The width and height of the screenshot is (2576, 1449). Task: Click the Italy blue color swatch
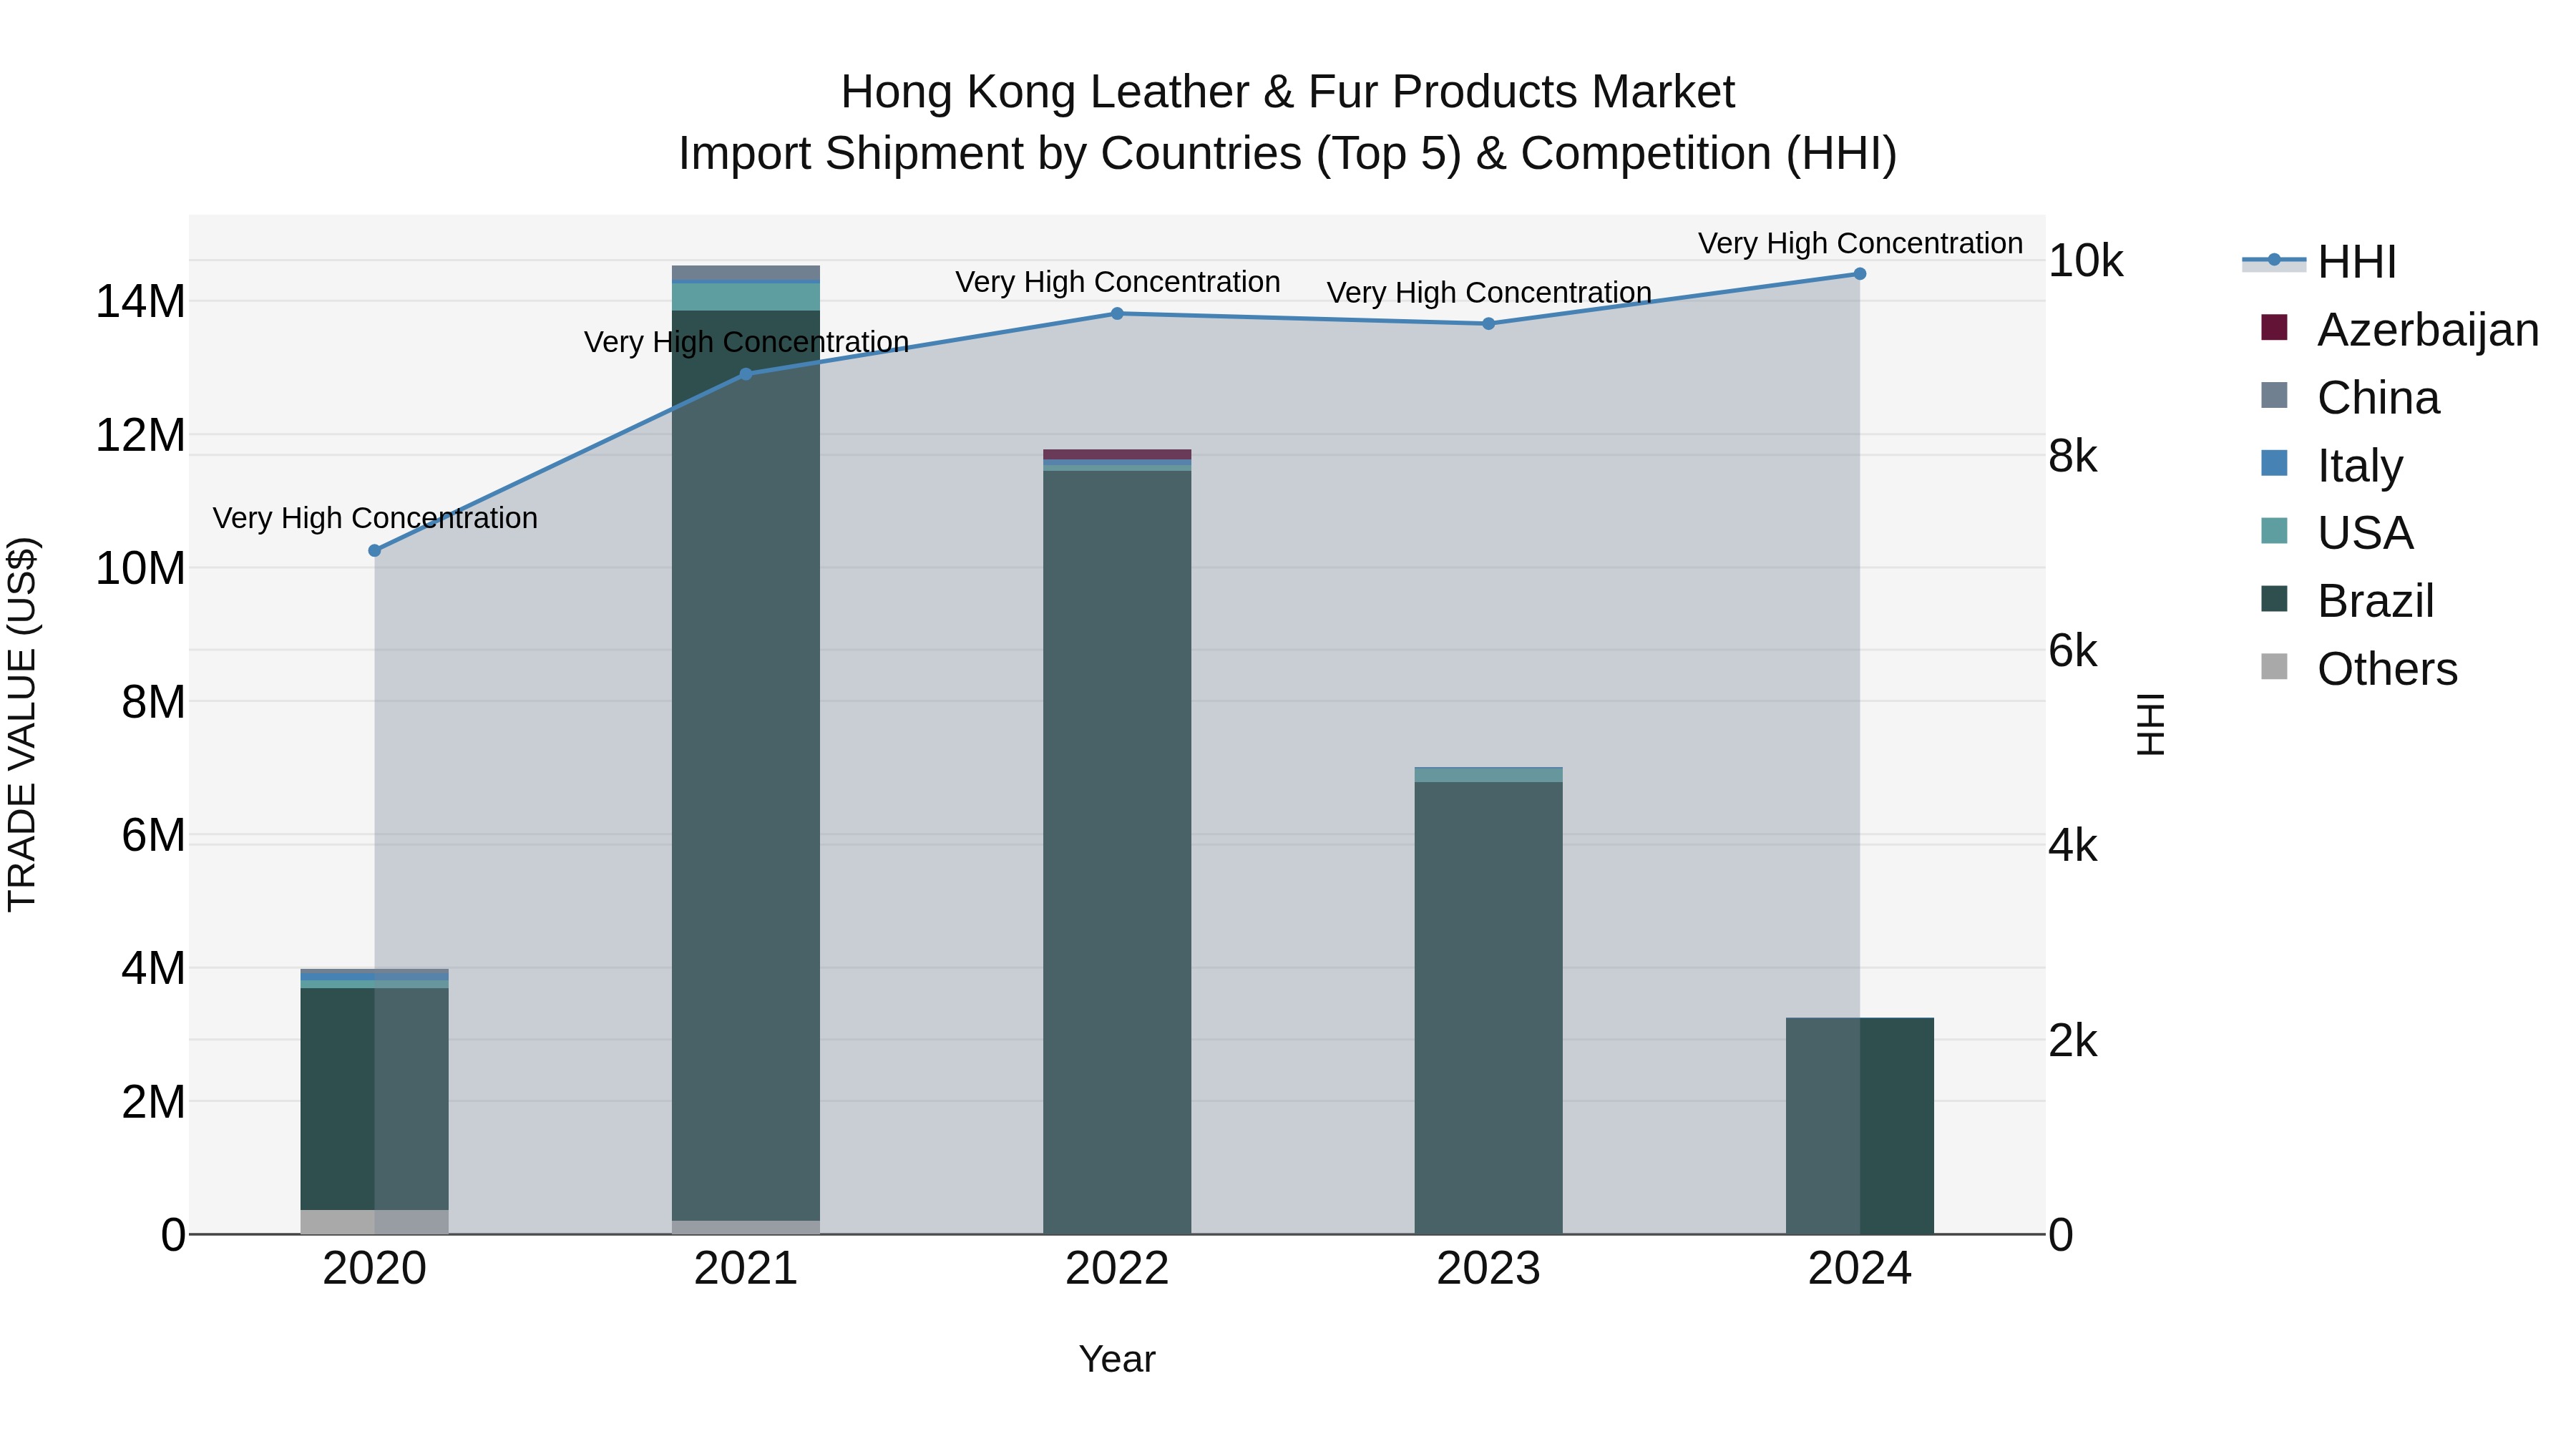(x=2274, y=464)
